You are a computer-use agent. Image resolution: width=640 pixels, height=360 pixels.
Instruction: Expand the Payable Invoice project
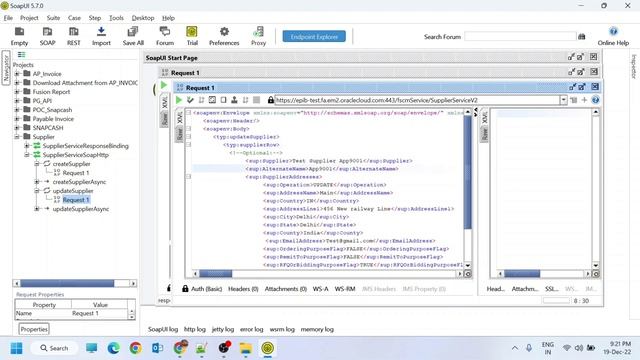(x=17, y=119)
